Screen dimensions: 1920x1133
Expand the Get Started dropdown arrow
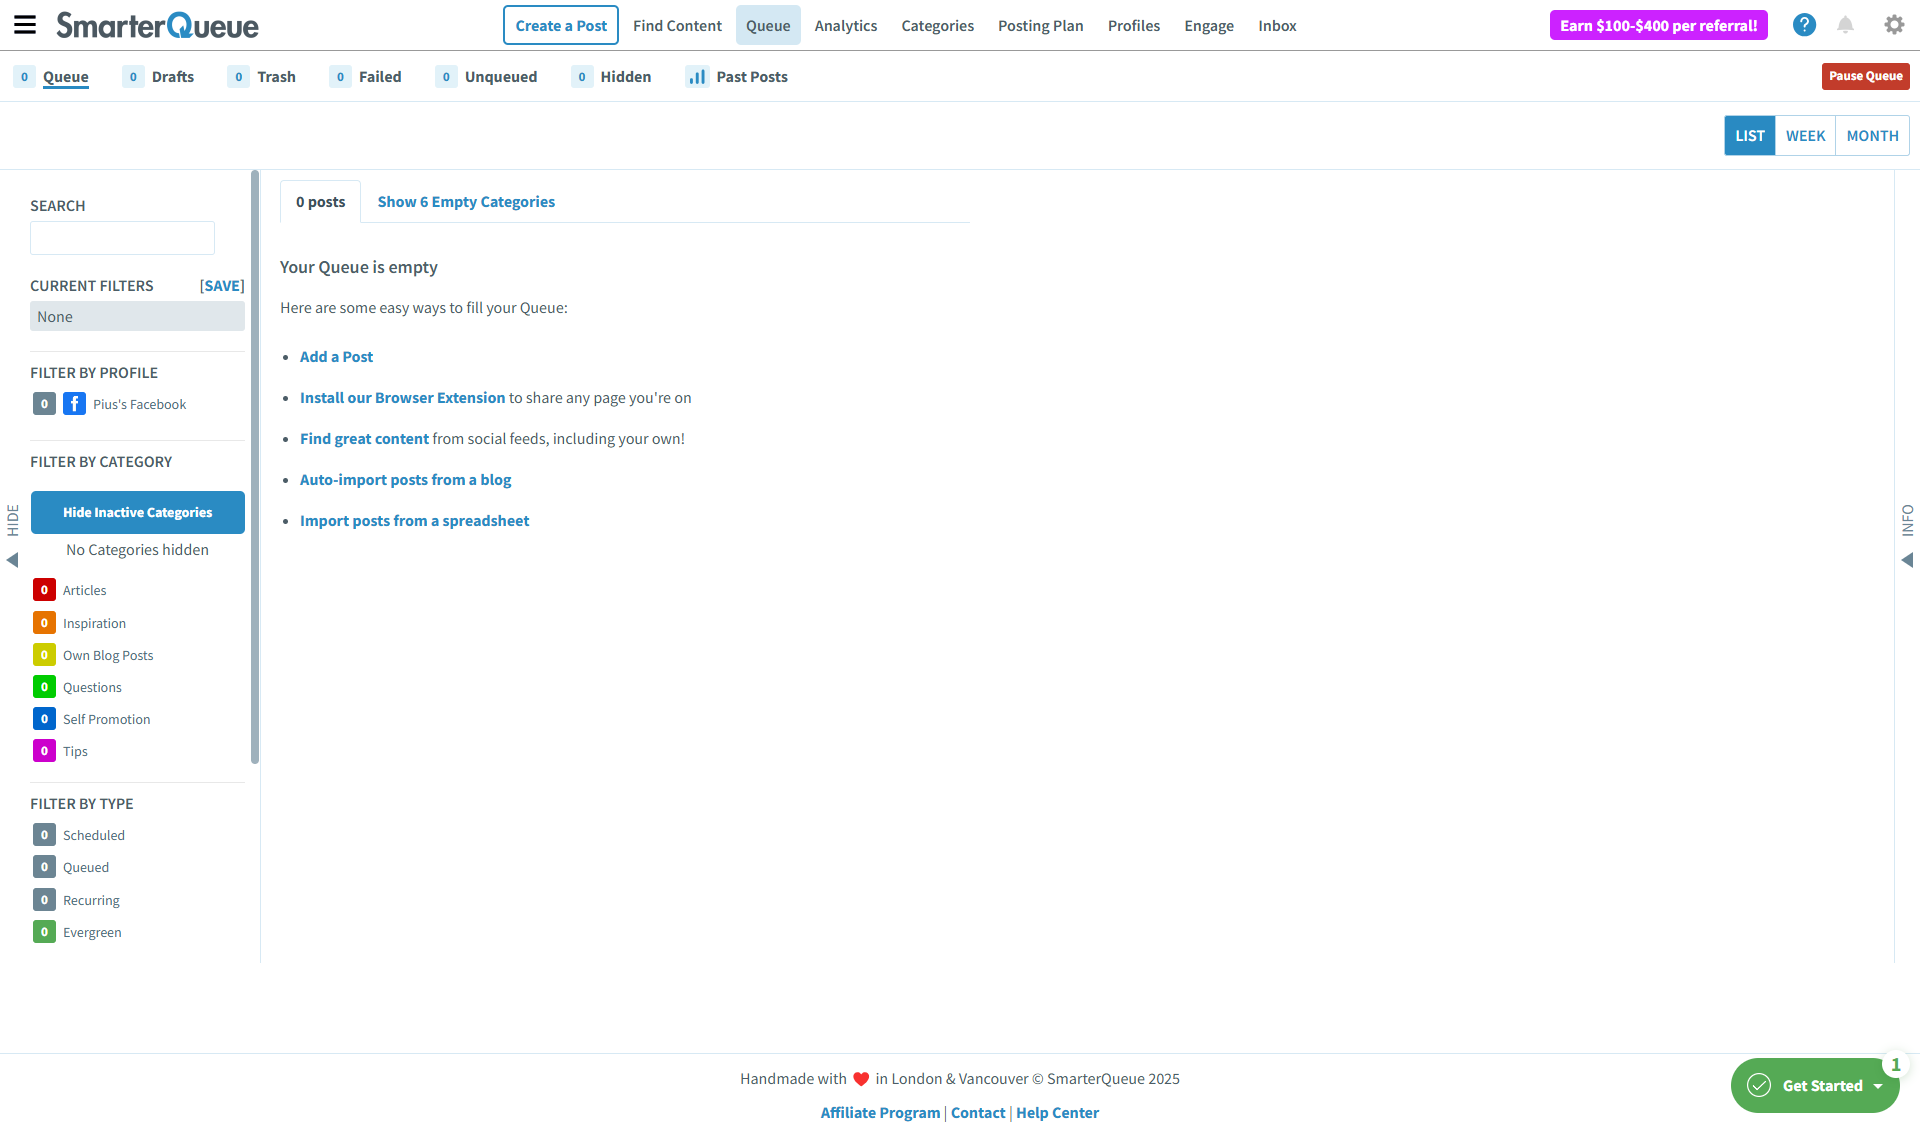1878,1086
